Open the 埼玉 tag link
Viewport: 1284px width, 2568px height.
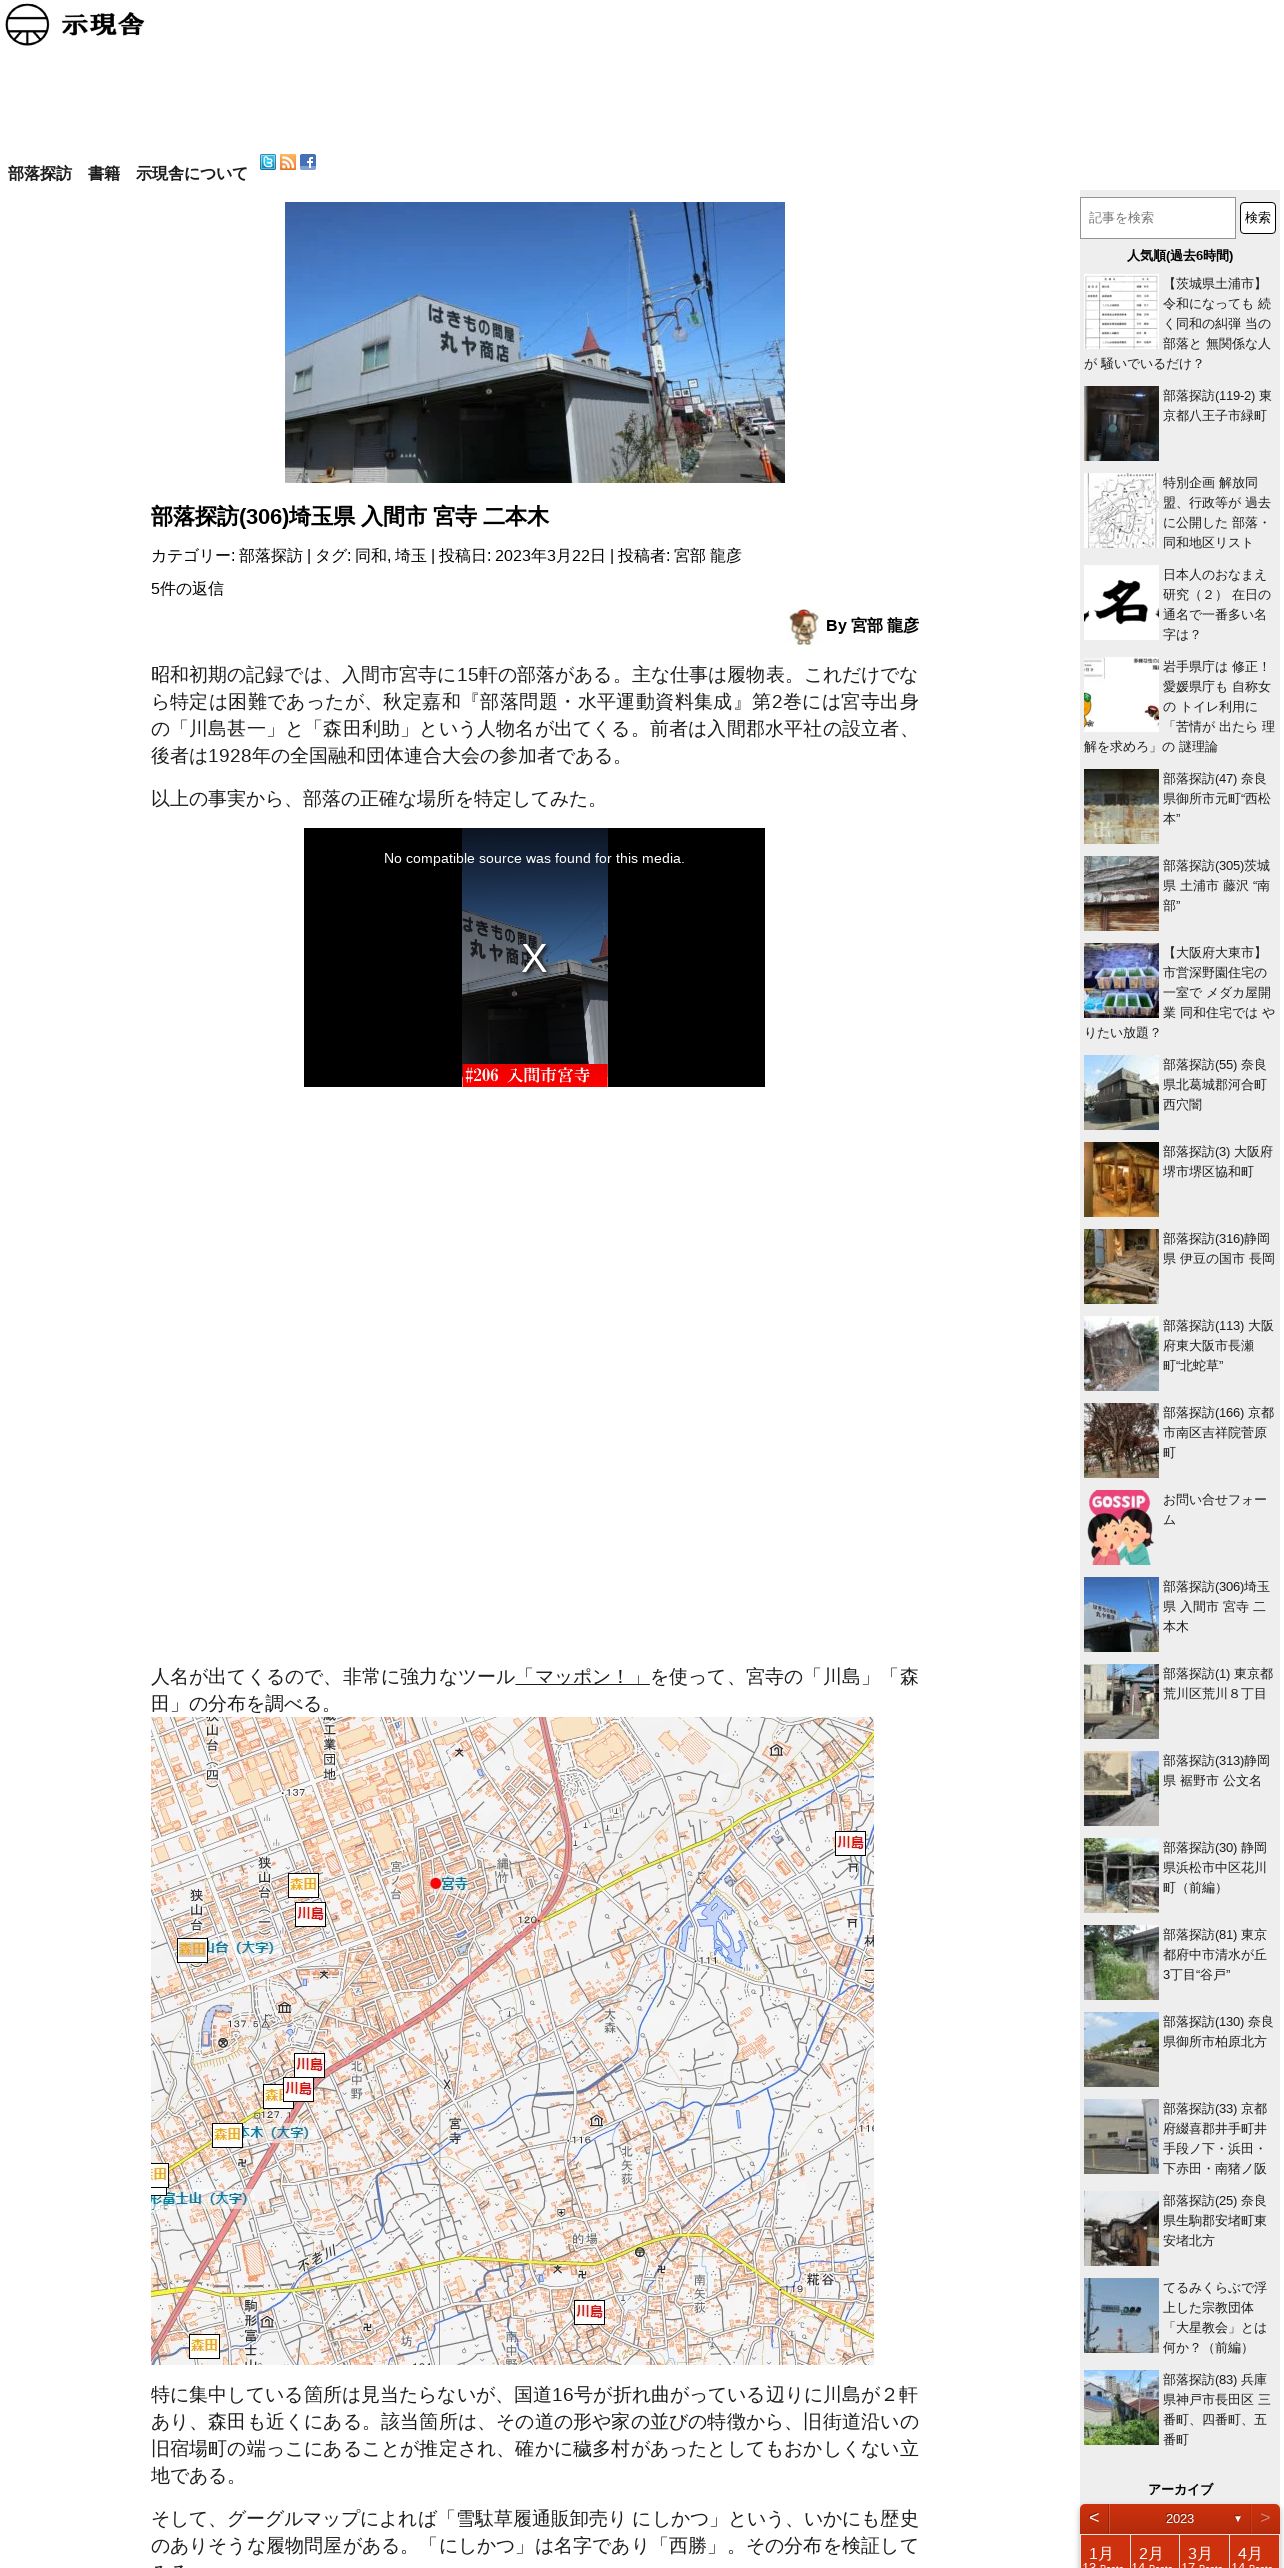point(410,556)
